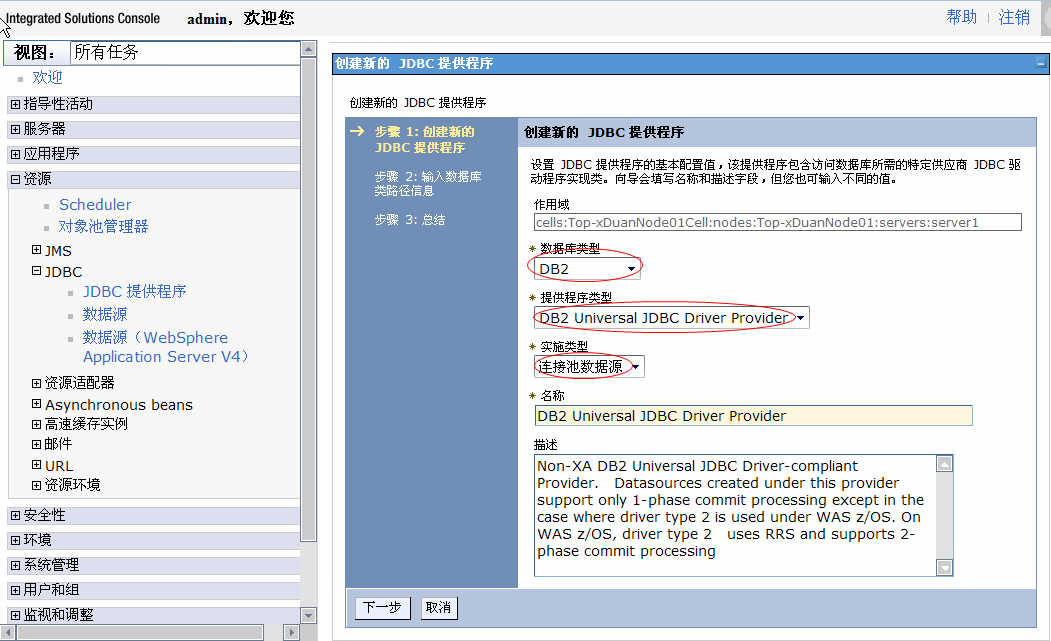Click the navigation pane horizontal scrollbar thumb
Image resolution: width=1051 pixels, height=641 pixels.
pos(140,632)
